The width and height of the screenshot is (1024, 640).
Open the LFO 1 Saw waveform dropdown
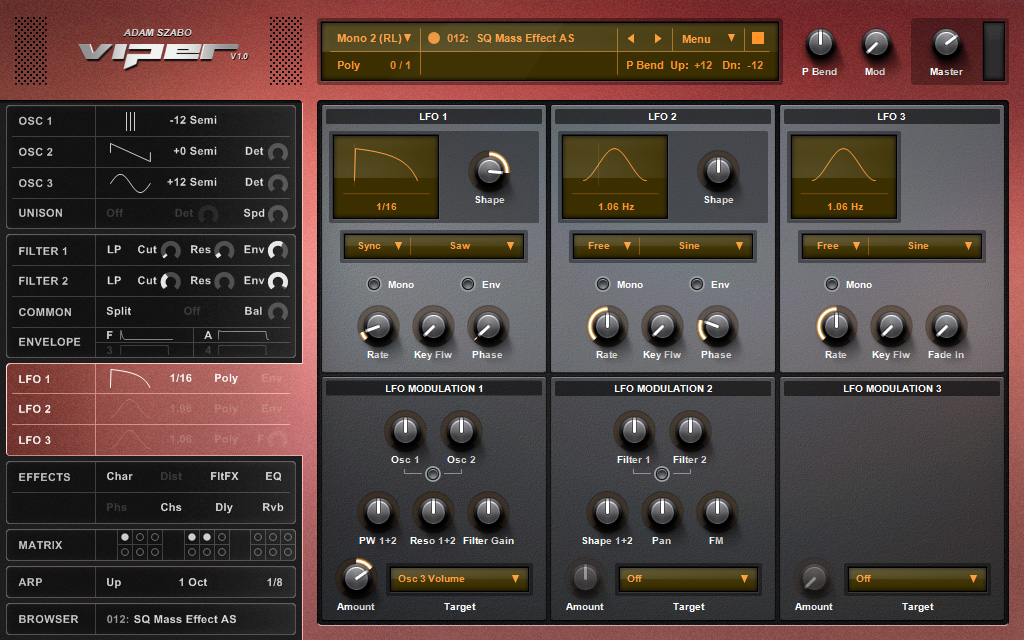(x=468, y=246)
